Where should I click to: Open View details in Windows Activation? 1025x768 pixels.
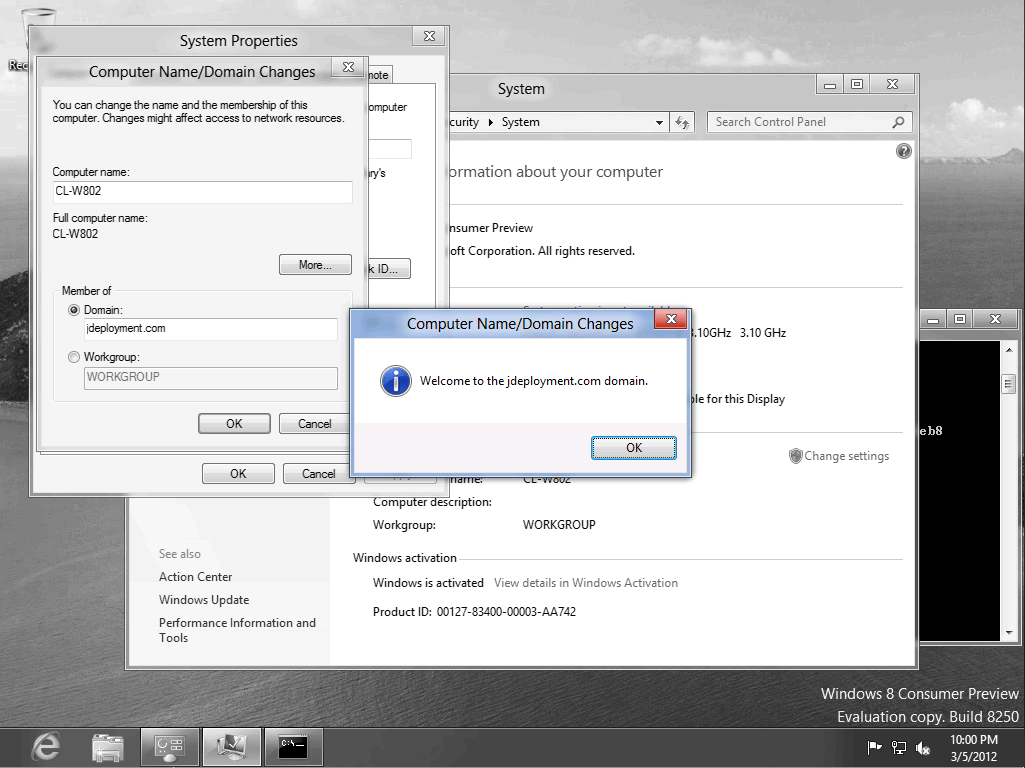pyautogui.click(x=586, y=582)
